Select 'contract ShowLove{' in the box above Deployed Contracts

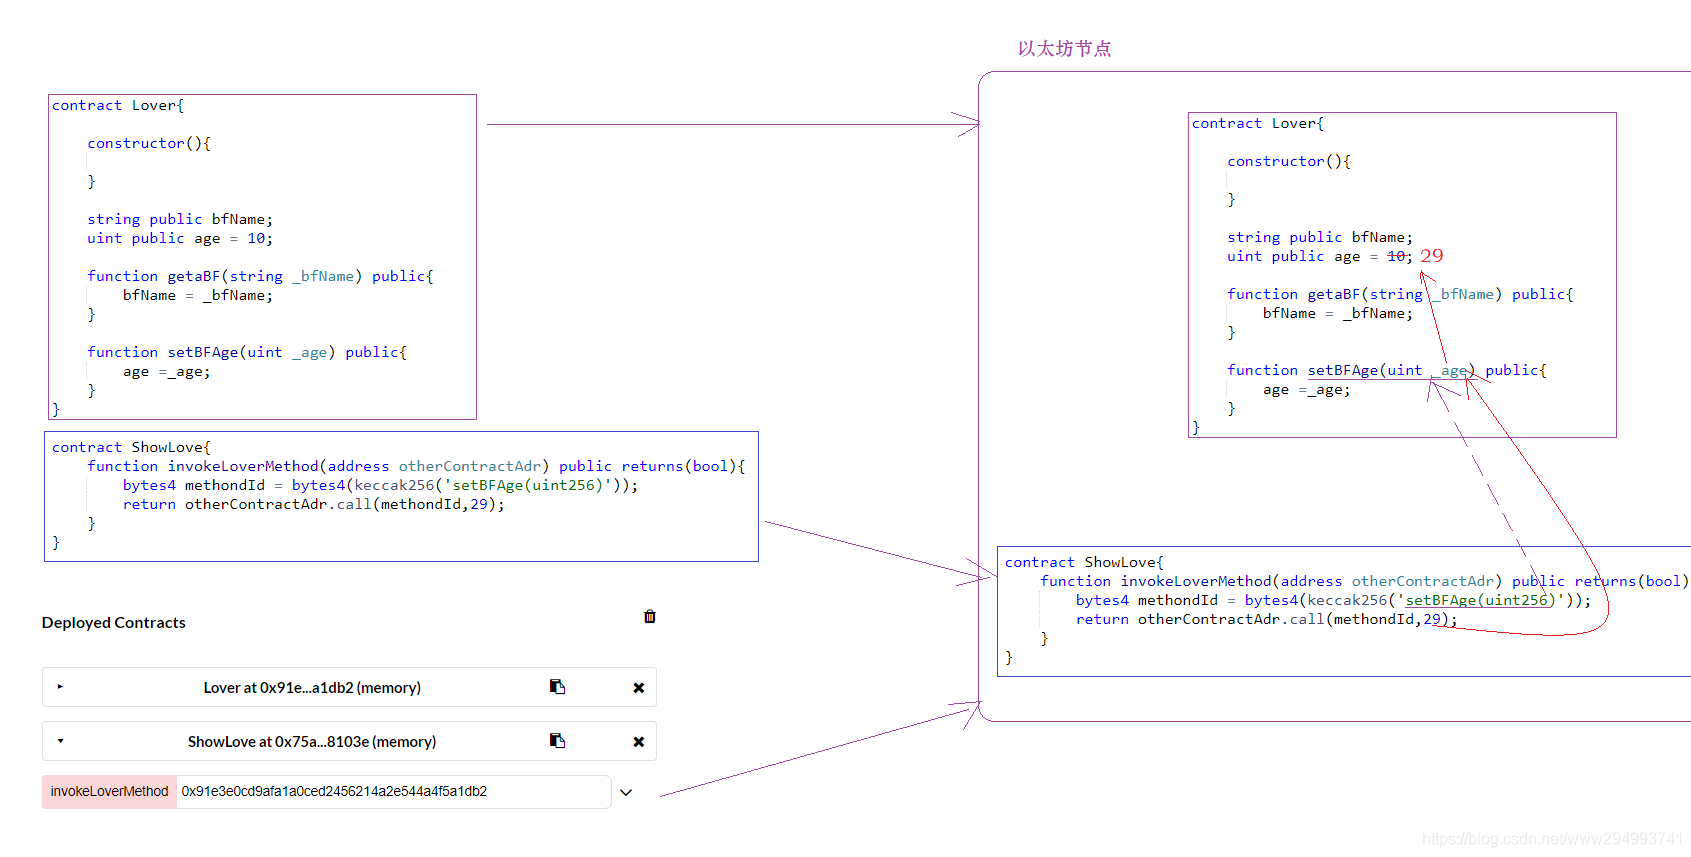click(x=131, y=447)
